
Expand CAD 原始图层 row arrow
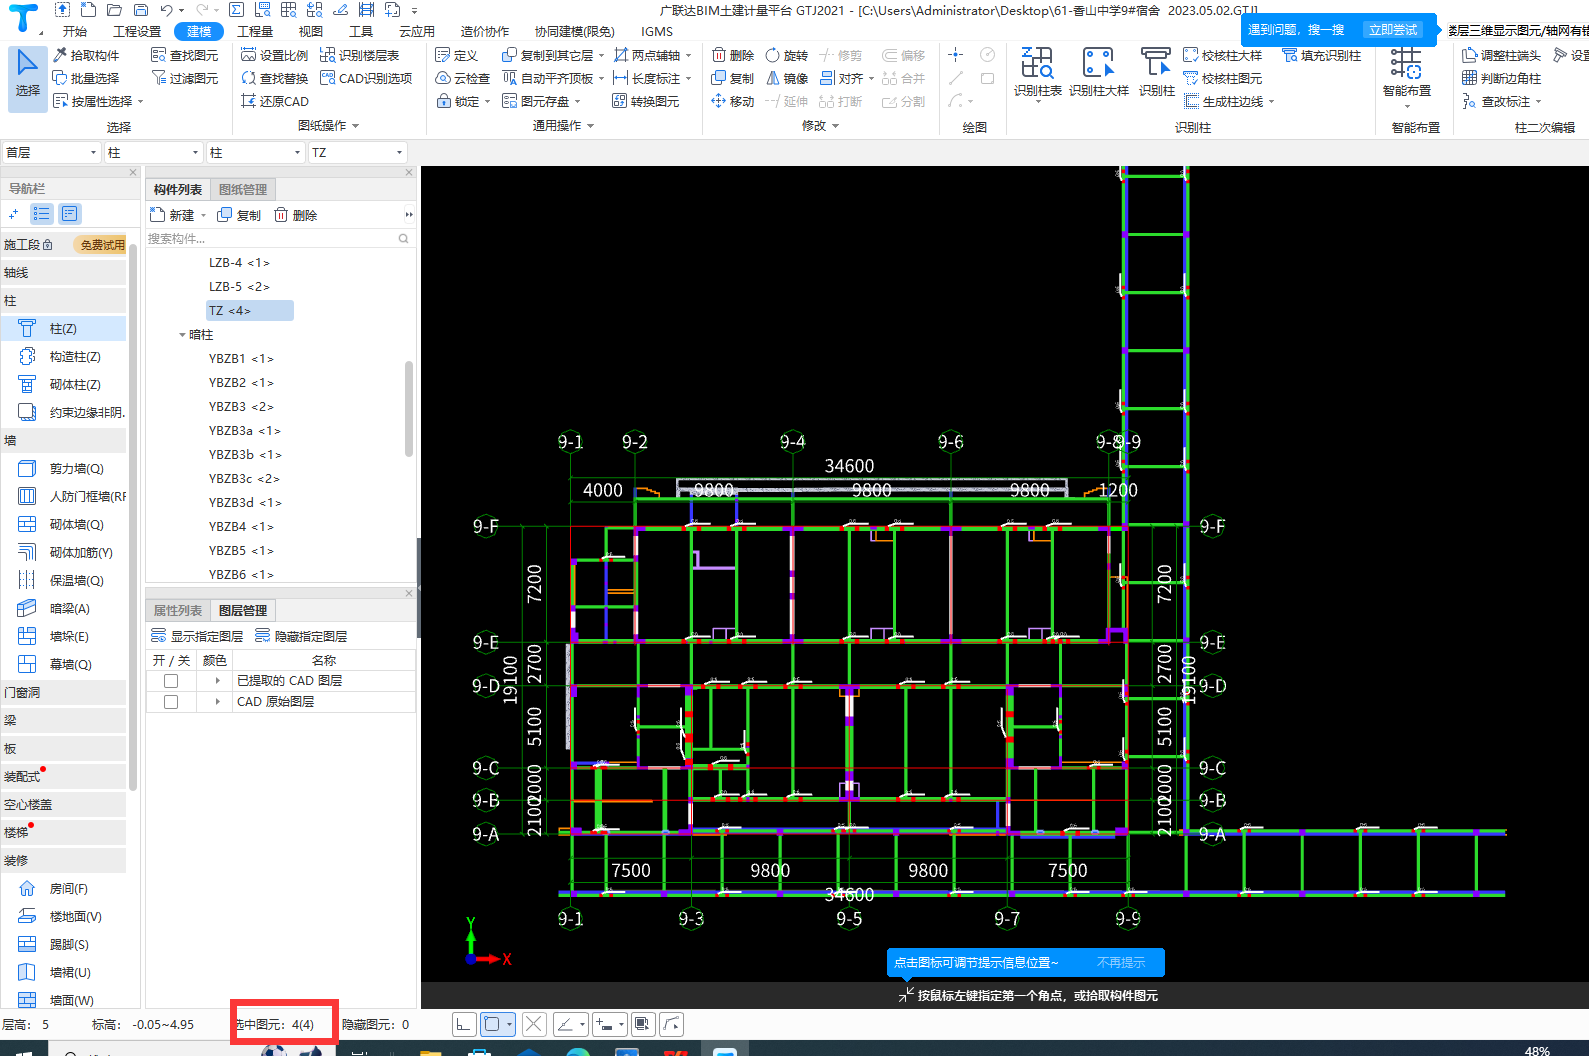(x=217, y=702)
